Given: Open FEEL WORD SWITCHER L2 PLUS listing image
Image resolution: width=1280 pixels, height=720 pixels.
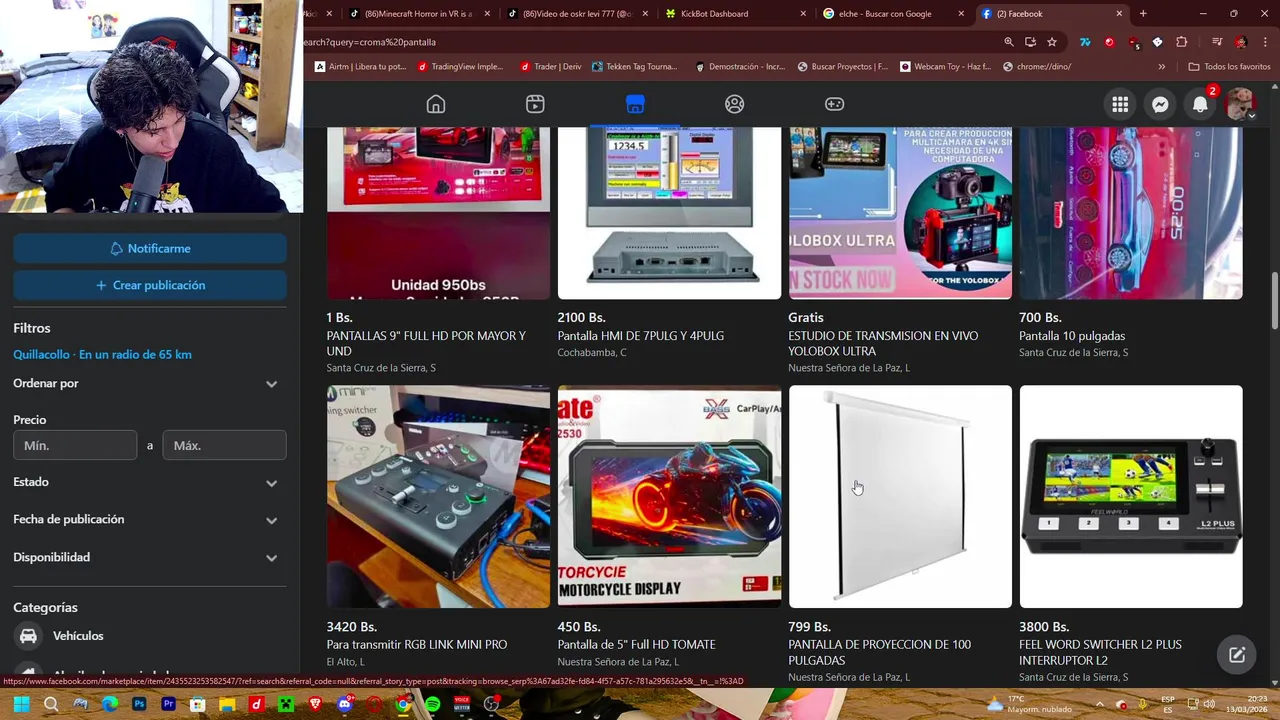Looking at the screenshot, I should [x=1131, y=497].
